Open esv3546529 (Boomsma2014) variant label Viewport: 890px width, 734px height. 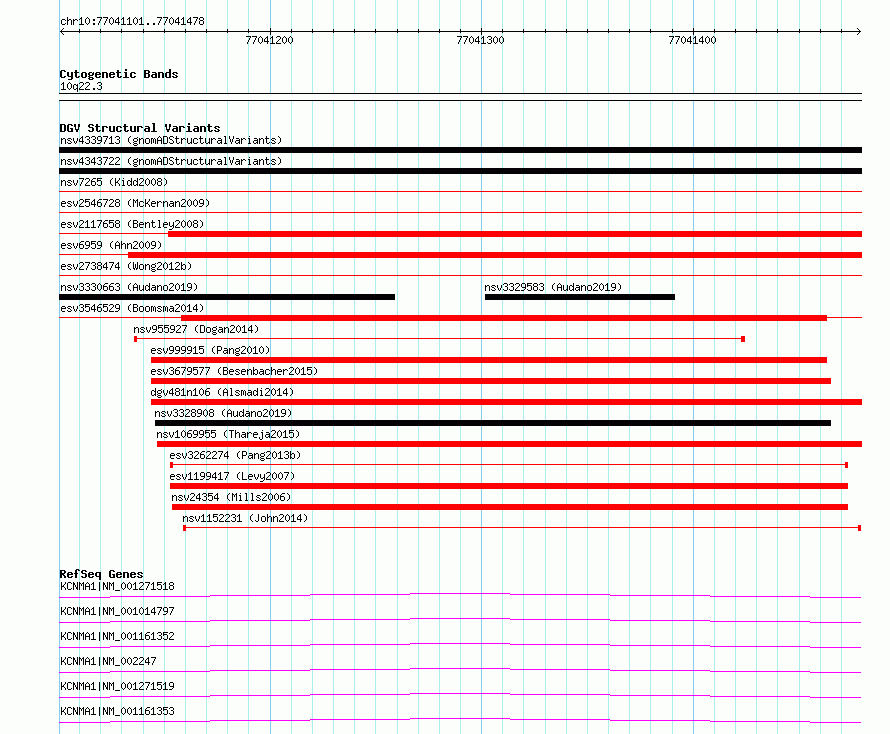(x=132, y=308)
